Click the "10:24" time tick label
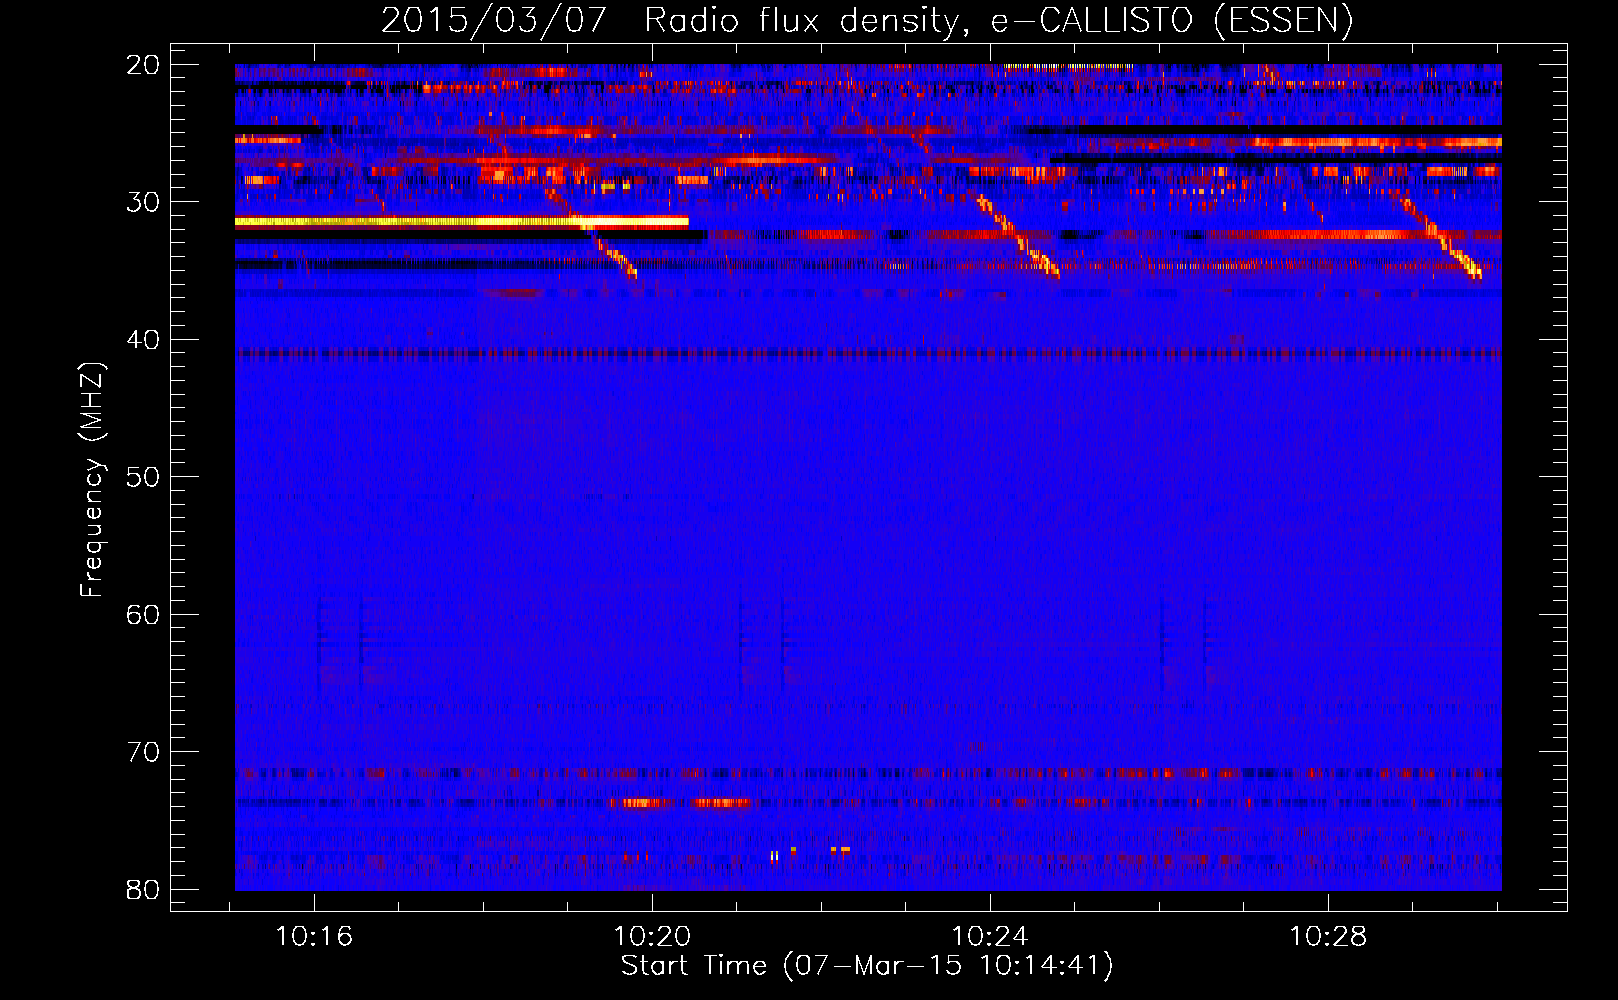 point(990,936)
